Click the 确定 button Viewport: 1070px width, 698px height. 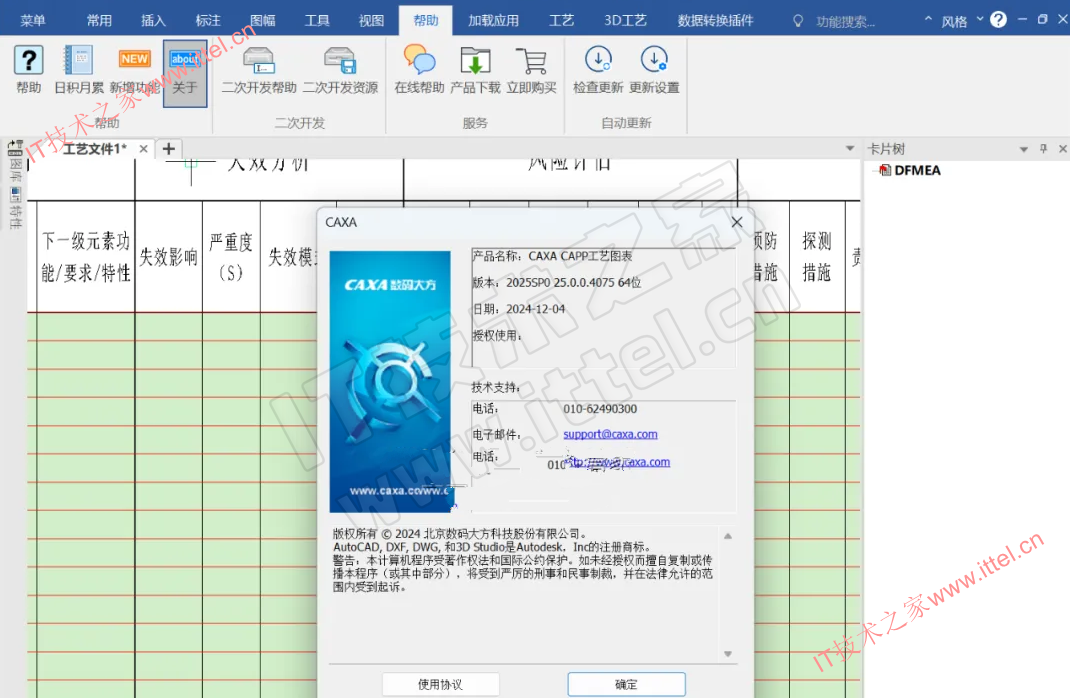(626, 684)
